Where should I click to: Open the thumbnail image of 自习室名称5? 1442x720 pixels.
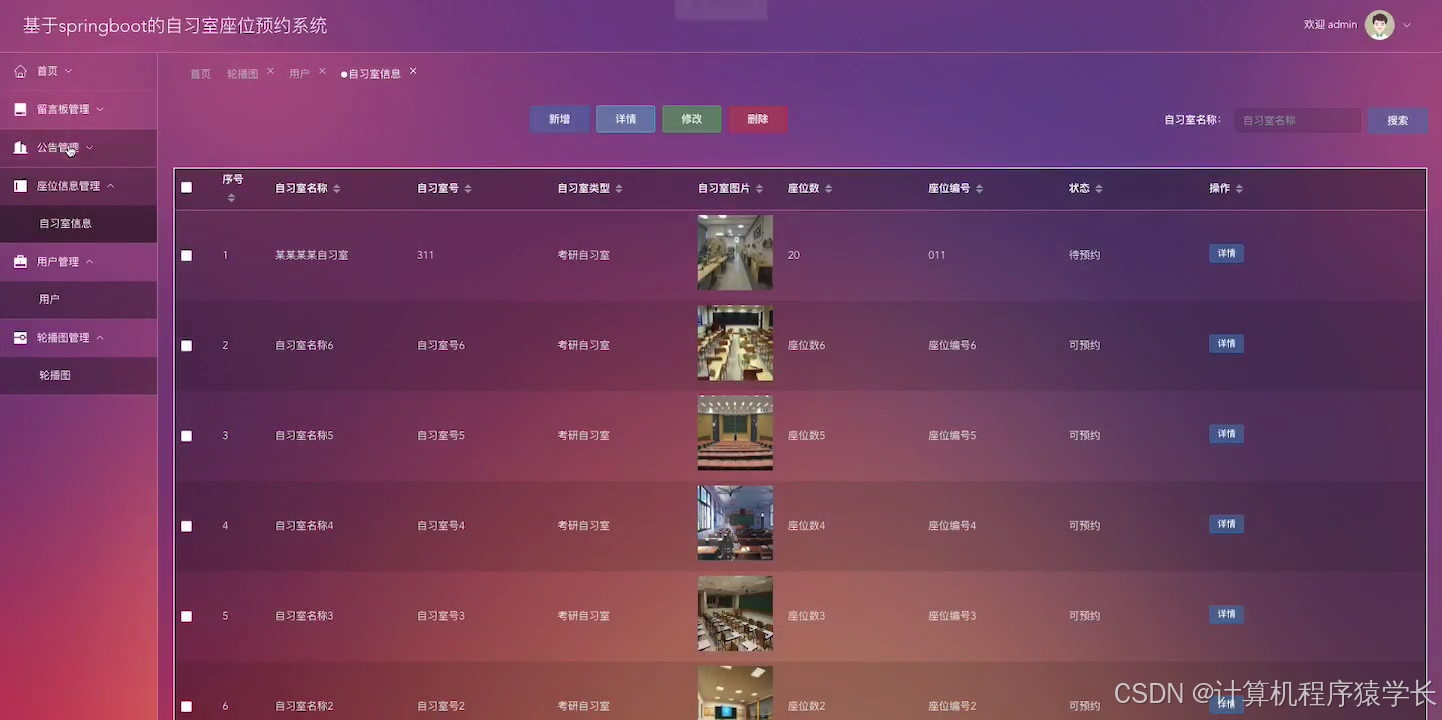[x=735, y=433]
